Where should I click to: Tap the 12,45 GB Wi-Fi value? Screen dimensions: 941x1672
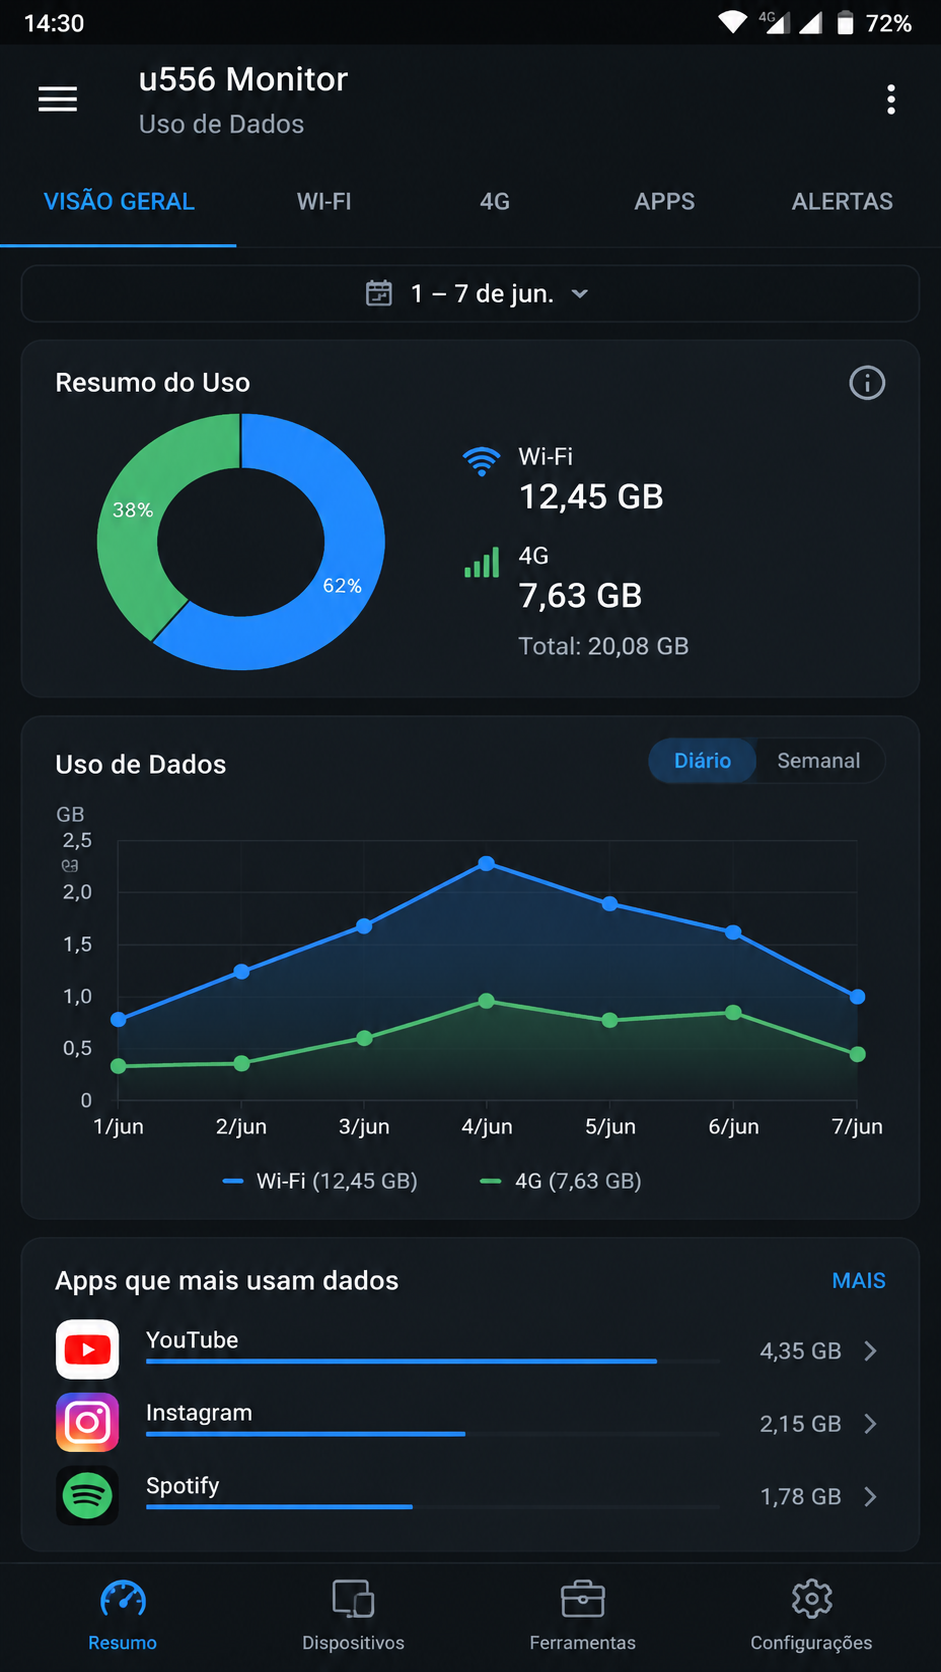591,497
